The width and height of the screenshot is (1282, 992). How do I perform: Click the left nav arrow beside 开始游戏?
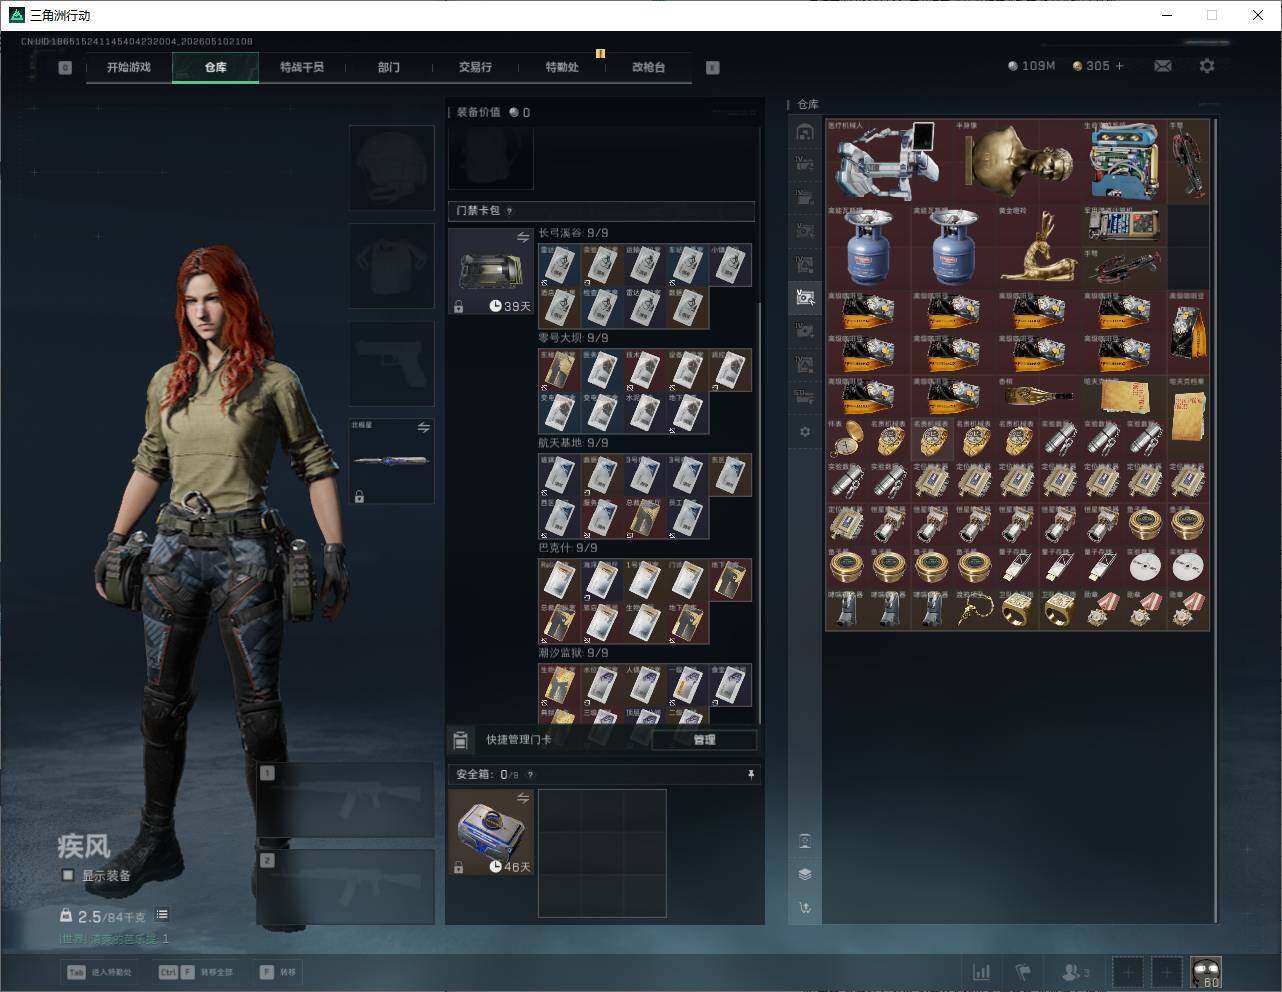click(x=65, y=68)
